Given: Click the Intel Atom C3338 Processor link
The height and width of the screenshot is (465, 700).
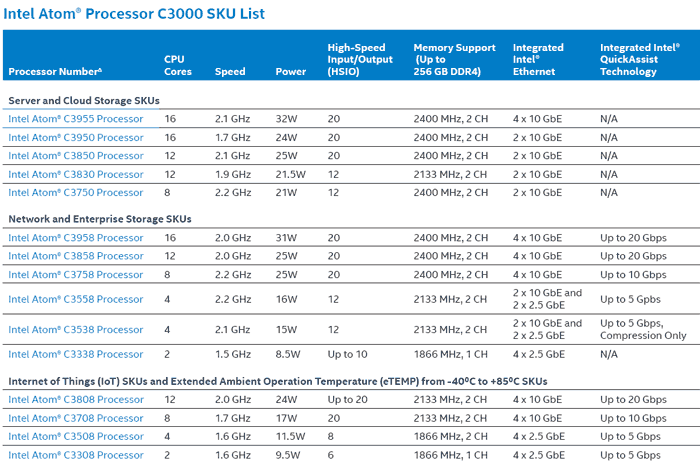Looking at the screenshot, I should coord(76,354).
